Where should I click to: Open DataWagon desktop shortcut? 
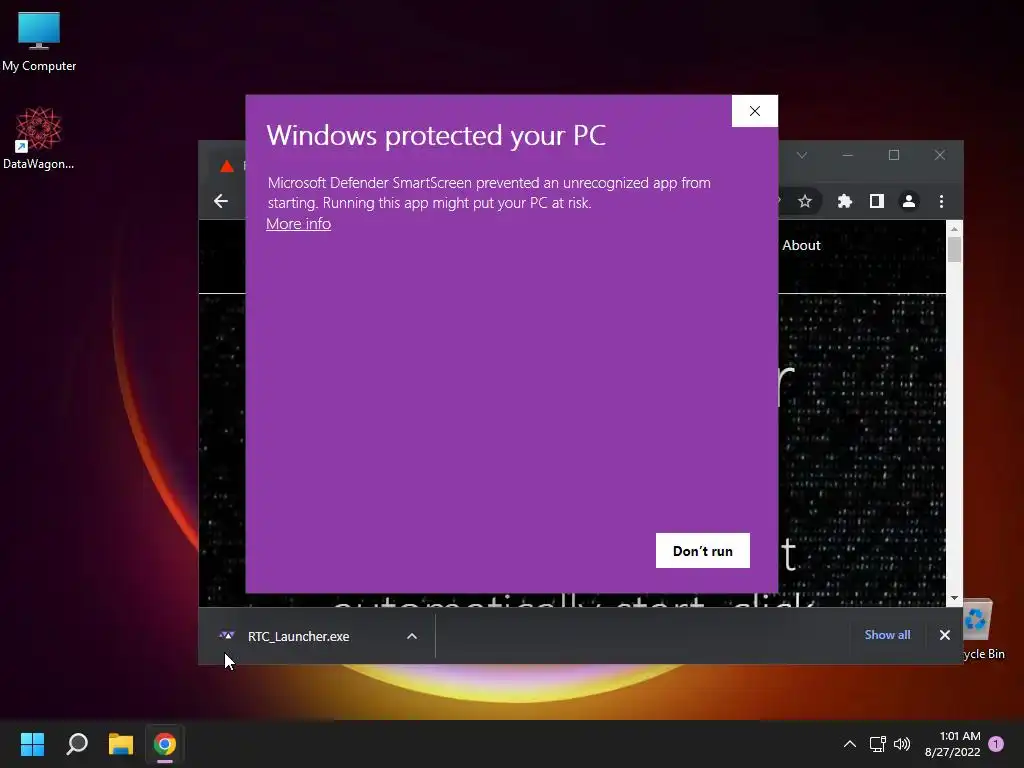click(x=39, y=138)
